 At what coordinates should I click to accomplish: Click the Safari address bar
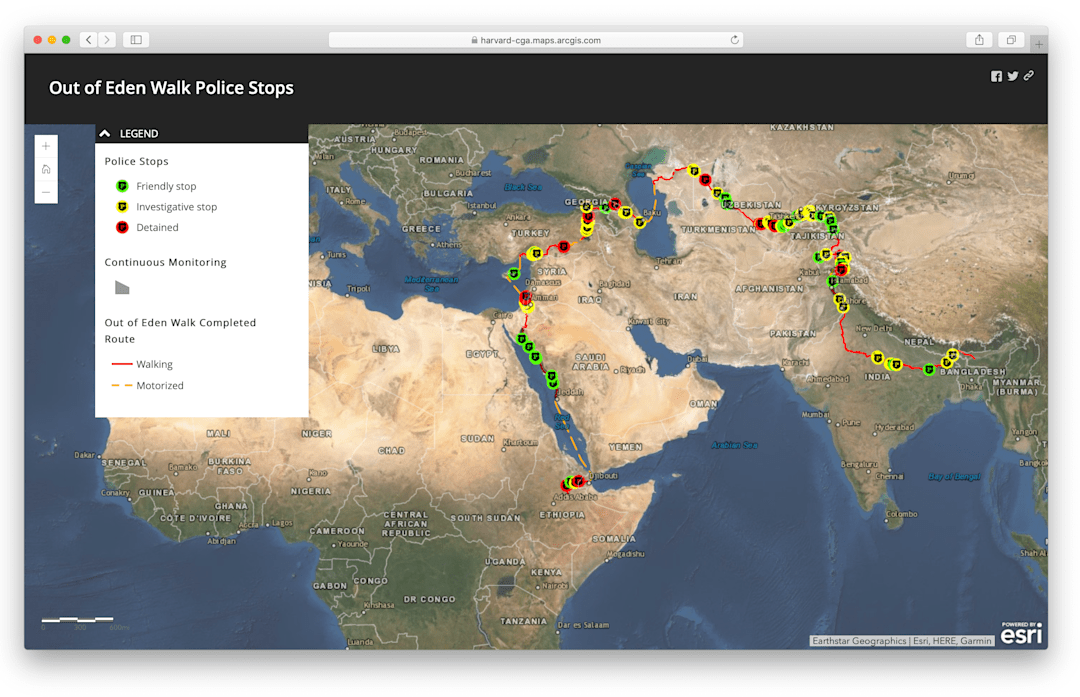pyautogui.click(x=535, y=40)
